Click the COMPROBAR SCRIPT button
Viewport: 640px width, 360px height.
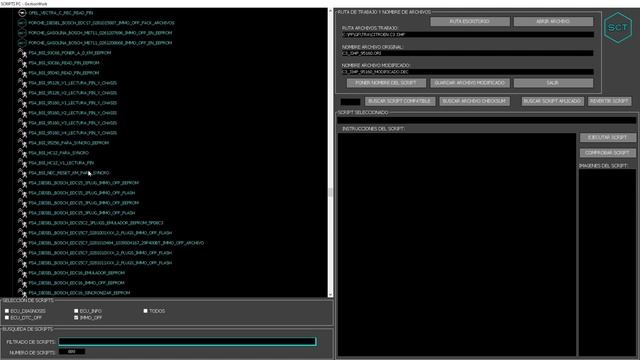(607, 153)
